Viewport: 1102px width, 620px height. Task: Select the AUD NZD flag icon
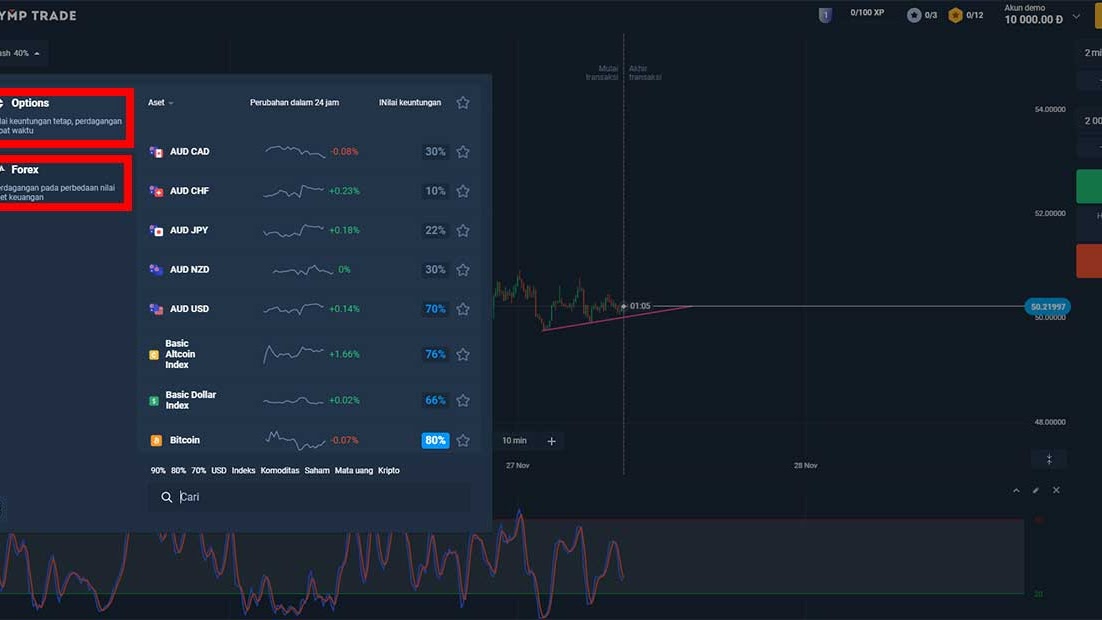point(156,269)
